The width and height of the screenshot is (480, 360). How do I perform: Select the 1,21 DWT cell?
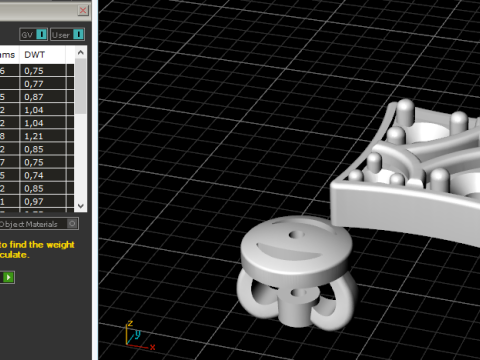click(42, 136)
